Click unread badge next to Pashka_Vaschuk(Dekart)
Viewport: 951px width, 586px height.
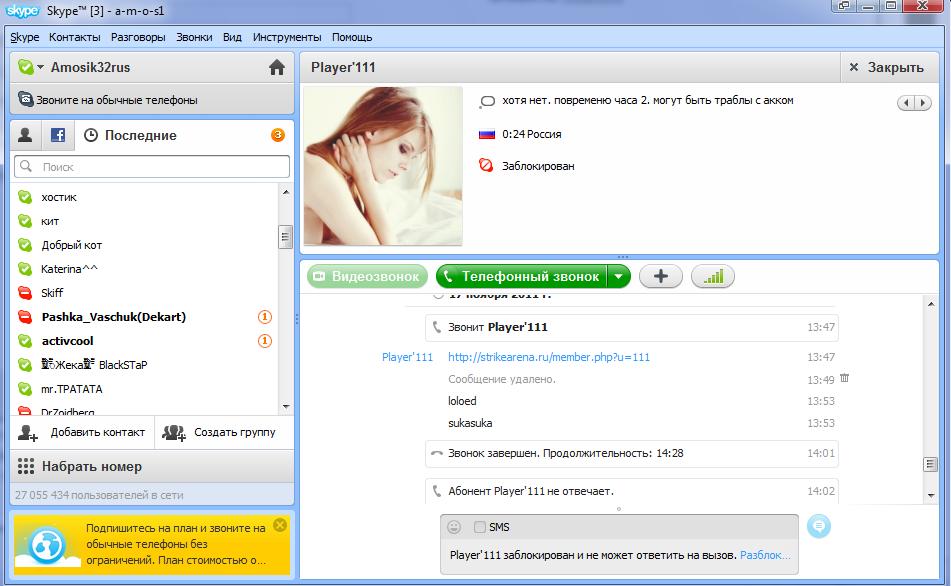point(264,317)
